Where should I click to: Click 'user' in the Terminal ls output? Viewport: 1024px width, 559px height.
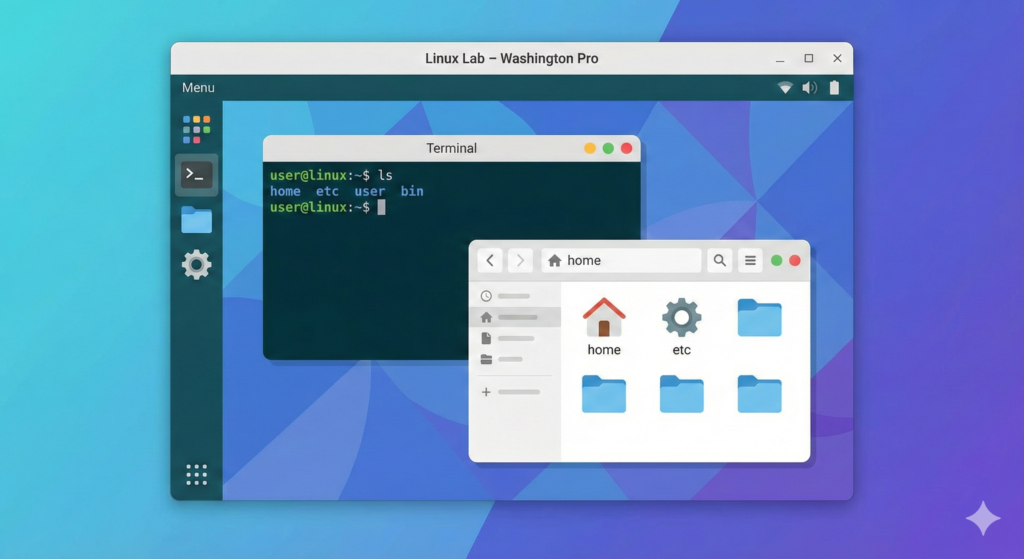point(370,191)
